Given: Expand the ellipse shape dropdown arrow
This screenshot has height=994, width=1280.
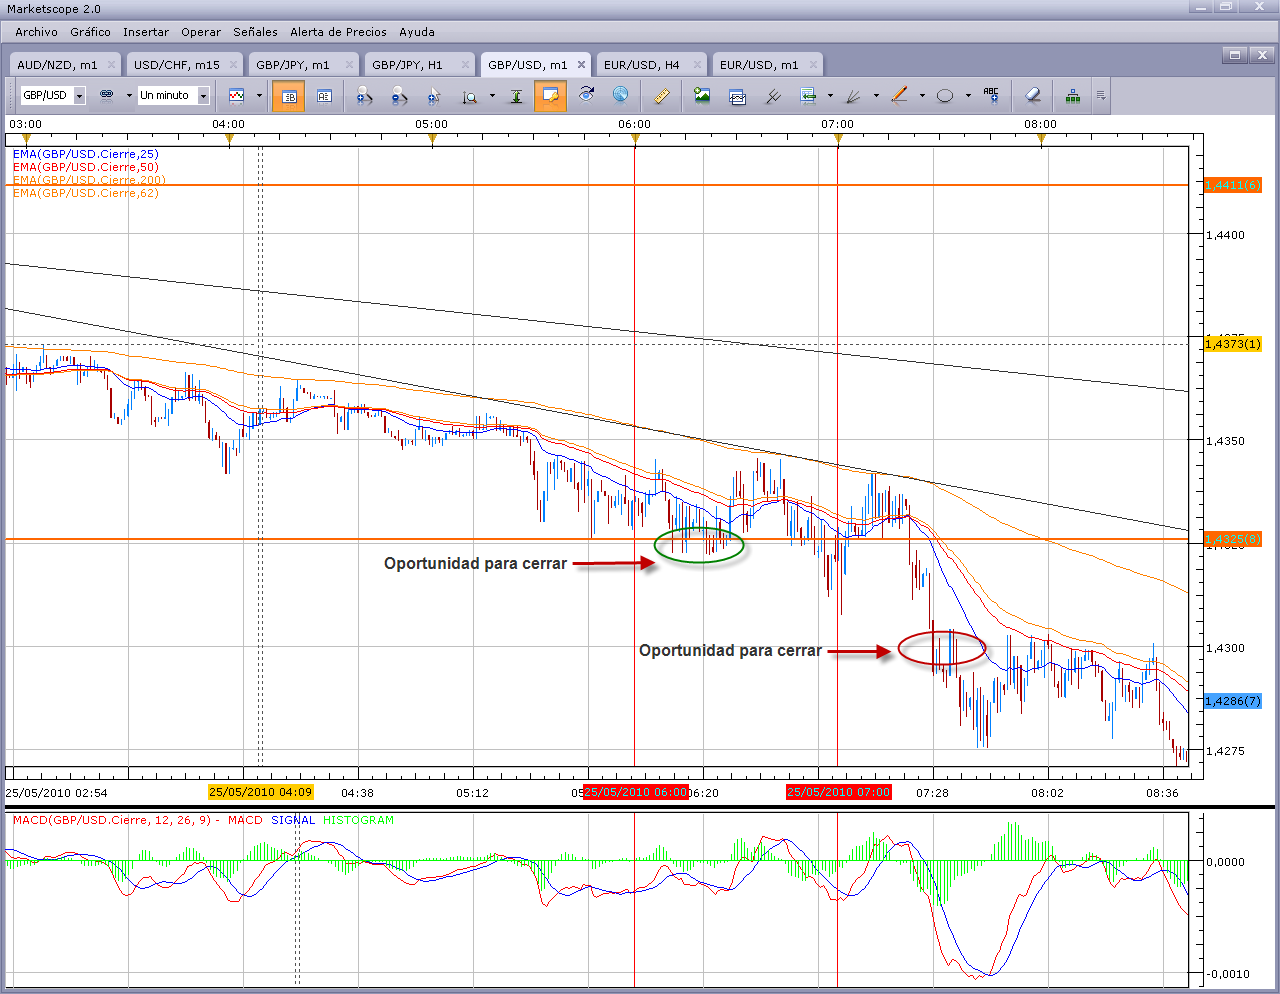Looking at the screenshot, I should coord(968,96).
